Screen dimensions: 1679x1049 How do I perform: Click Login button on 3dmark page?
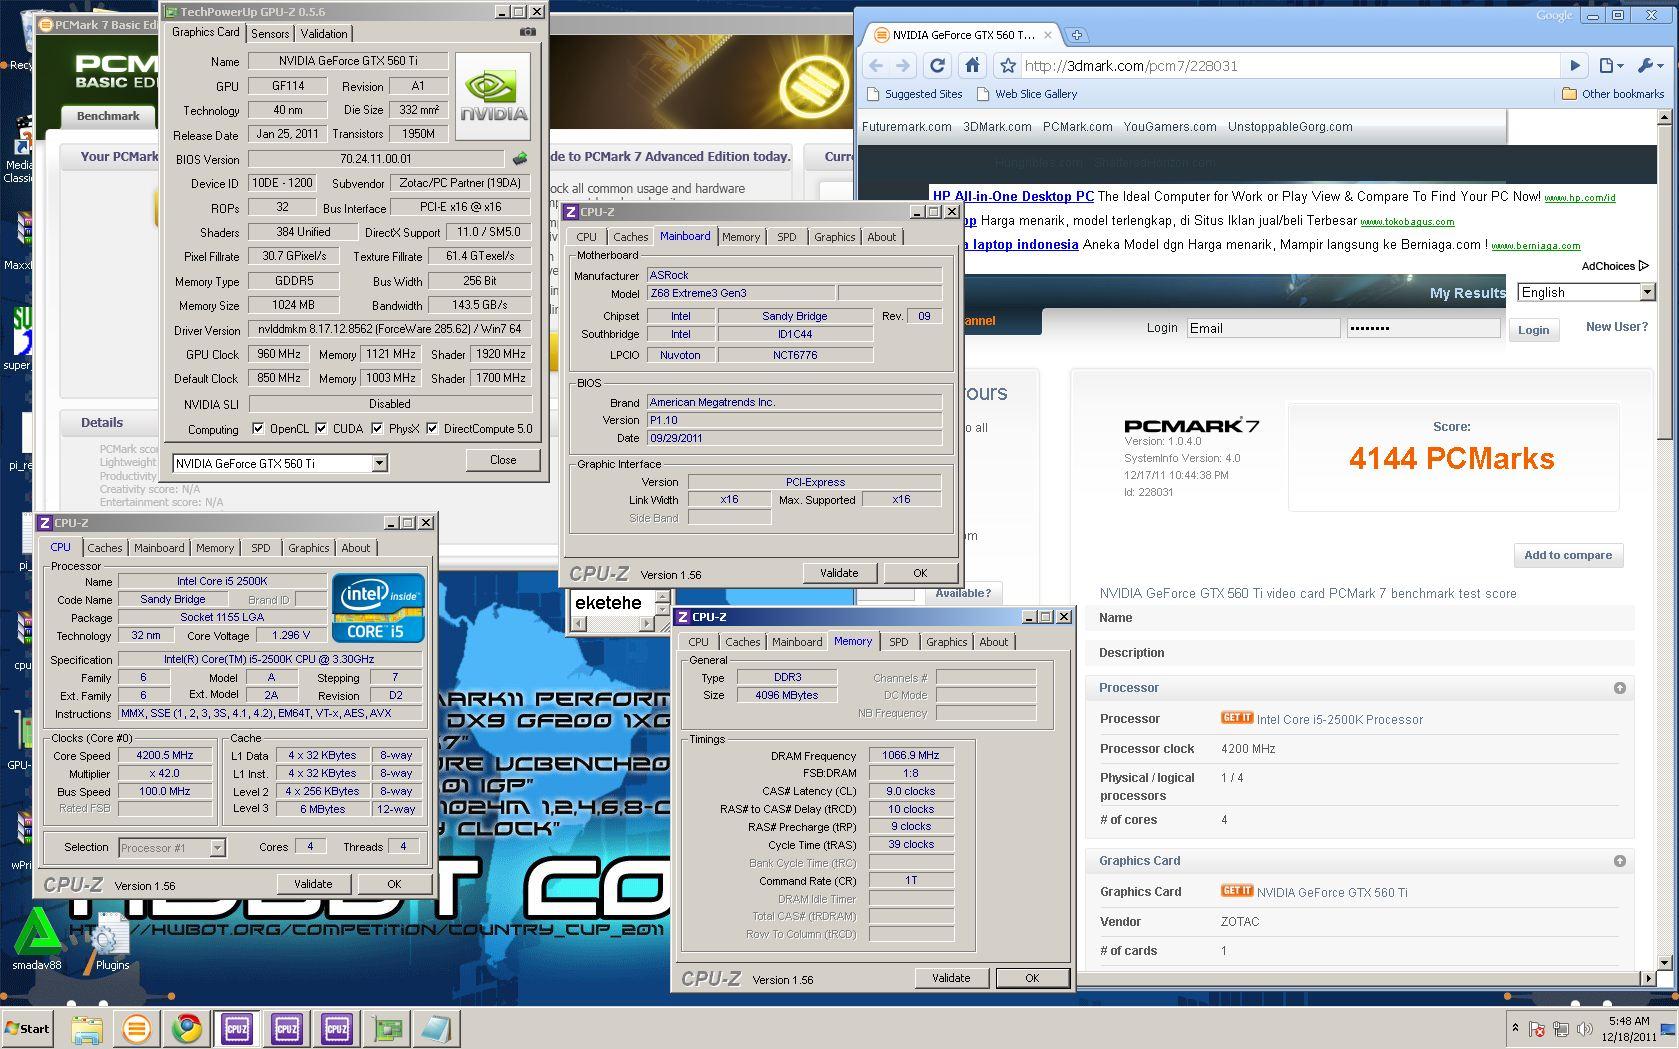[x=1533, y=330]
